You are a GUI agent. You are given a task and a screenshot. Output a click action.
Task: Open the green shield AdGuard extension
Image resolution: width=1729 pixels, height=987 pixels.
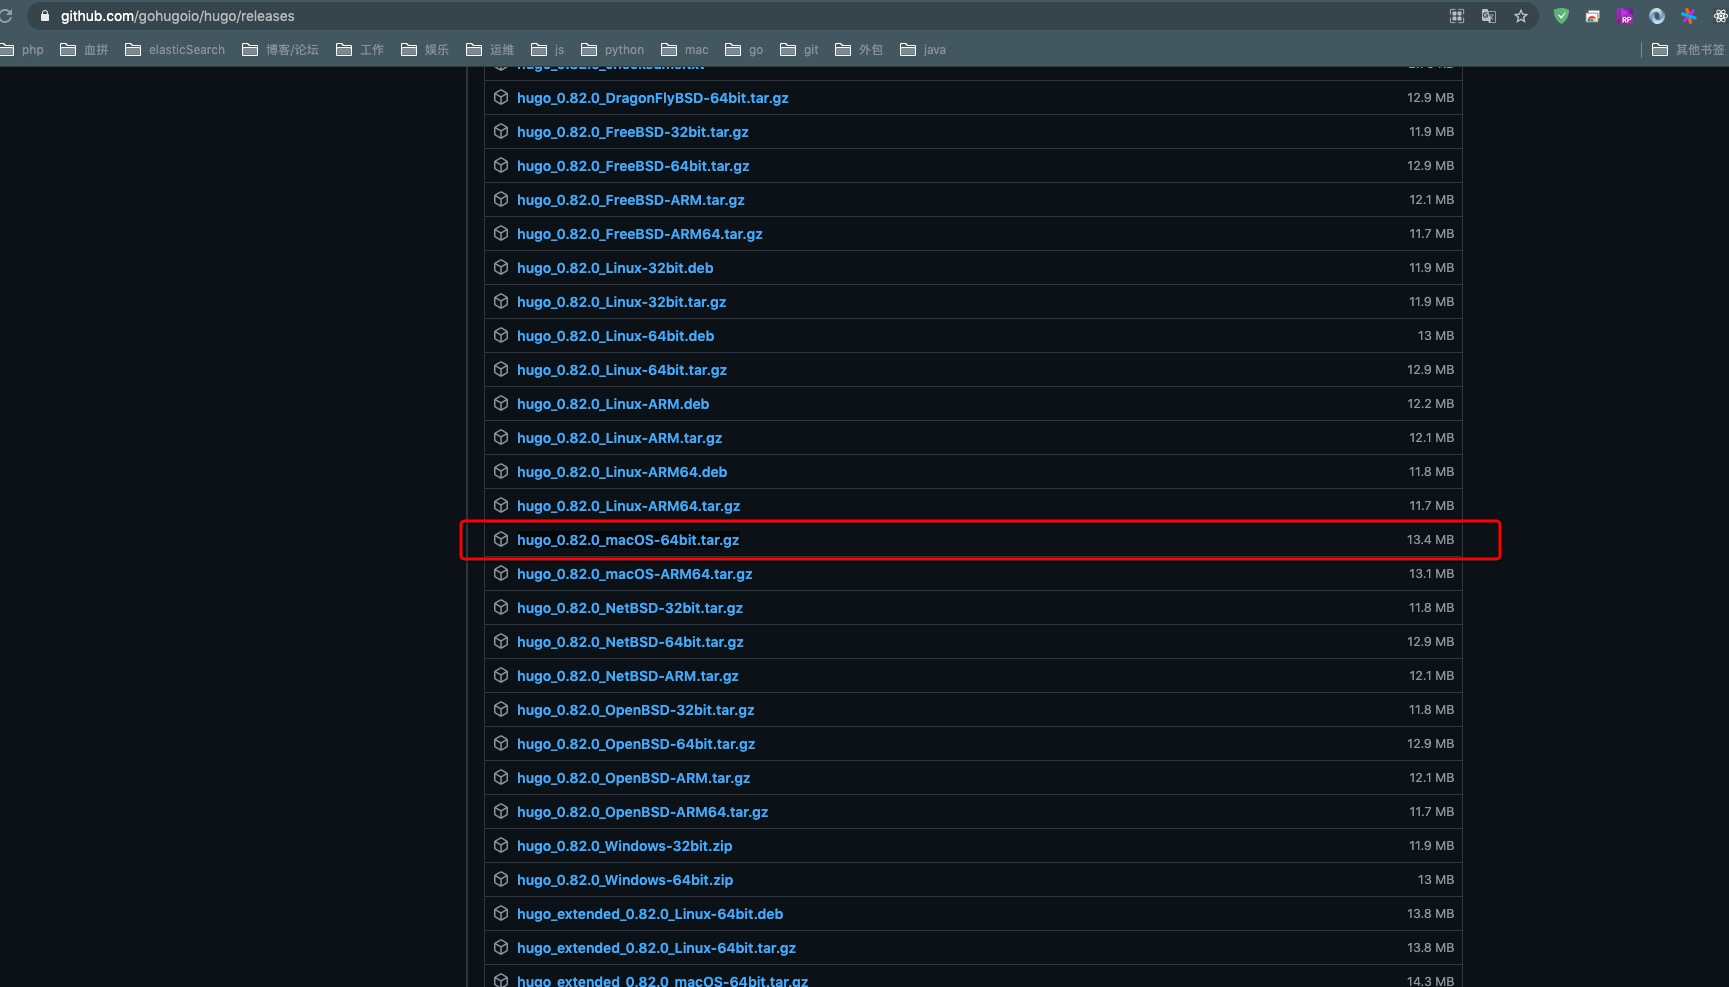1561,16
